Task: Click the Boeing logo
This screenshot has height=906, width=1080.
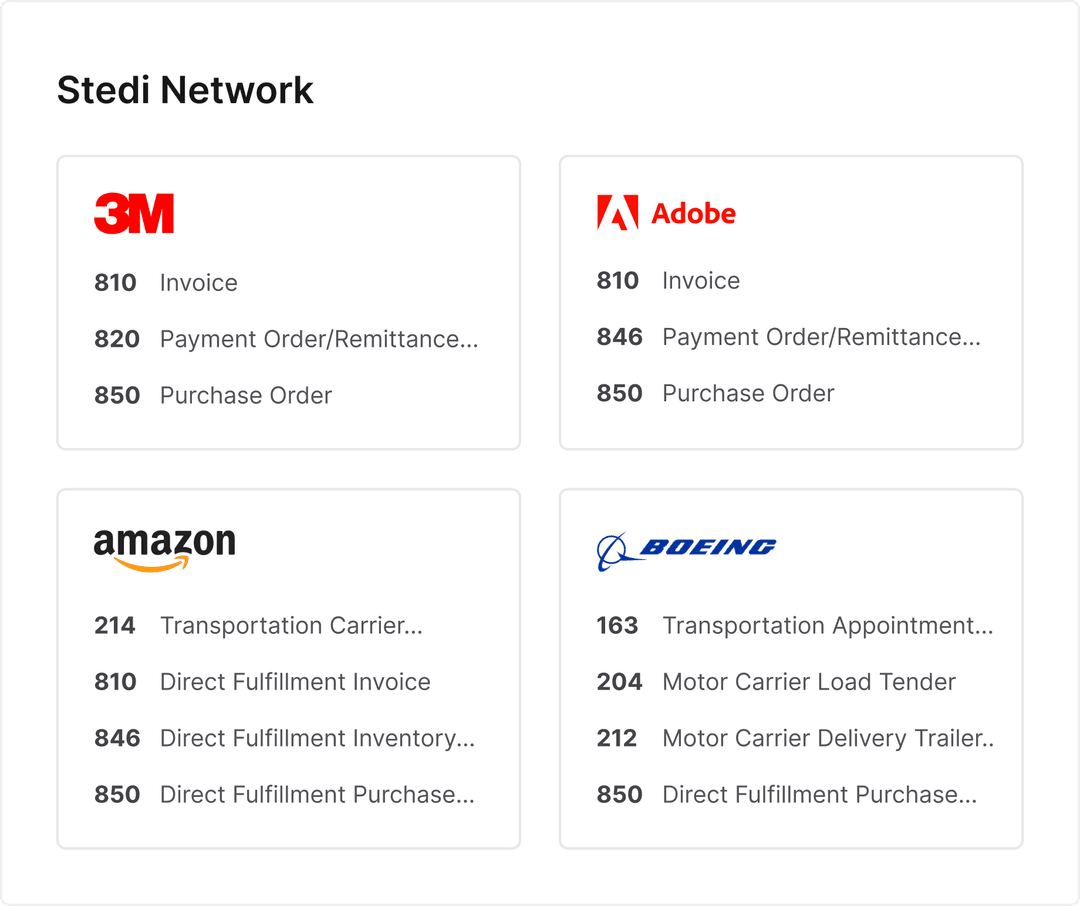Action: tap(686, 549)
